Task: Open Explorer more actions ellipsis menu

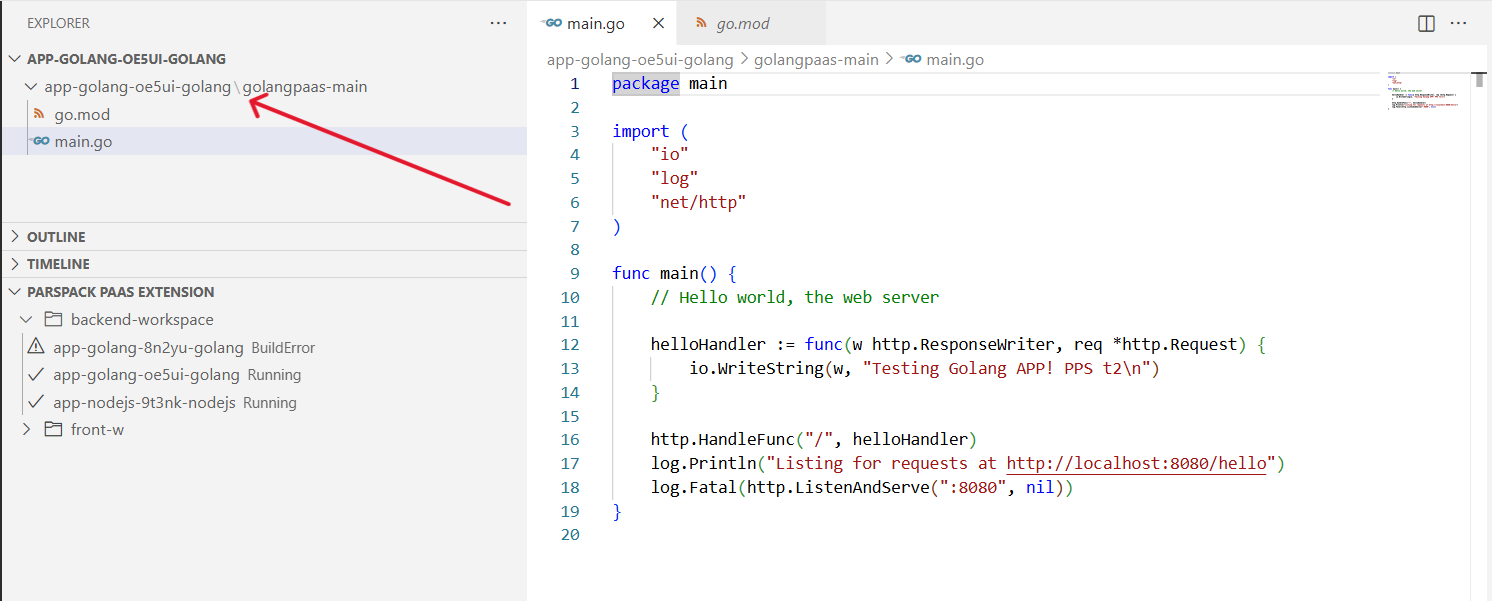Action: 498,23
